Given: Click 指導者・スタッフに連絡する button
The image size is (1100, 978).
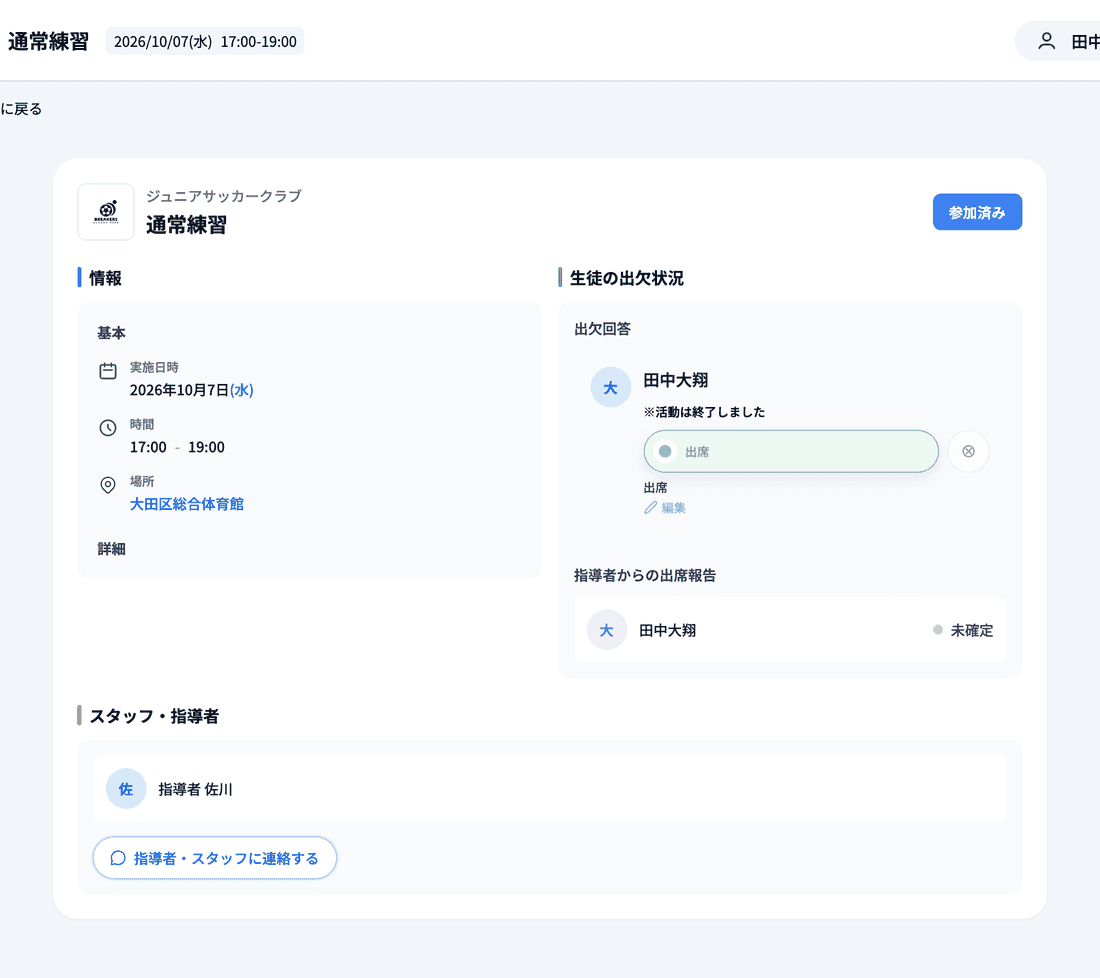Looking at the screenshot, I should 215,857.
